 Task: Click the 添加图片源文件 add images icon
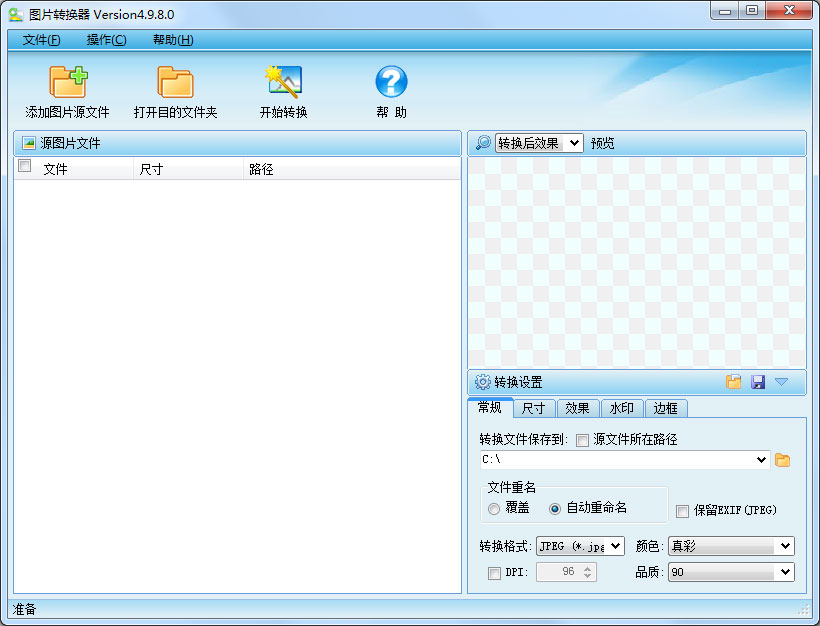pos(67,82)
